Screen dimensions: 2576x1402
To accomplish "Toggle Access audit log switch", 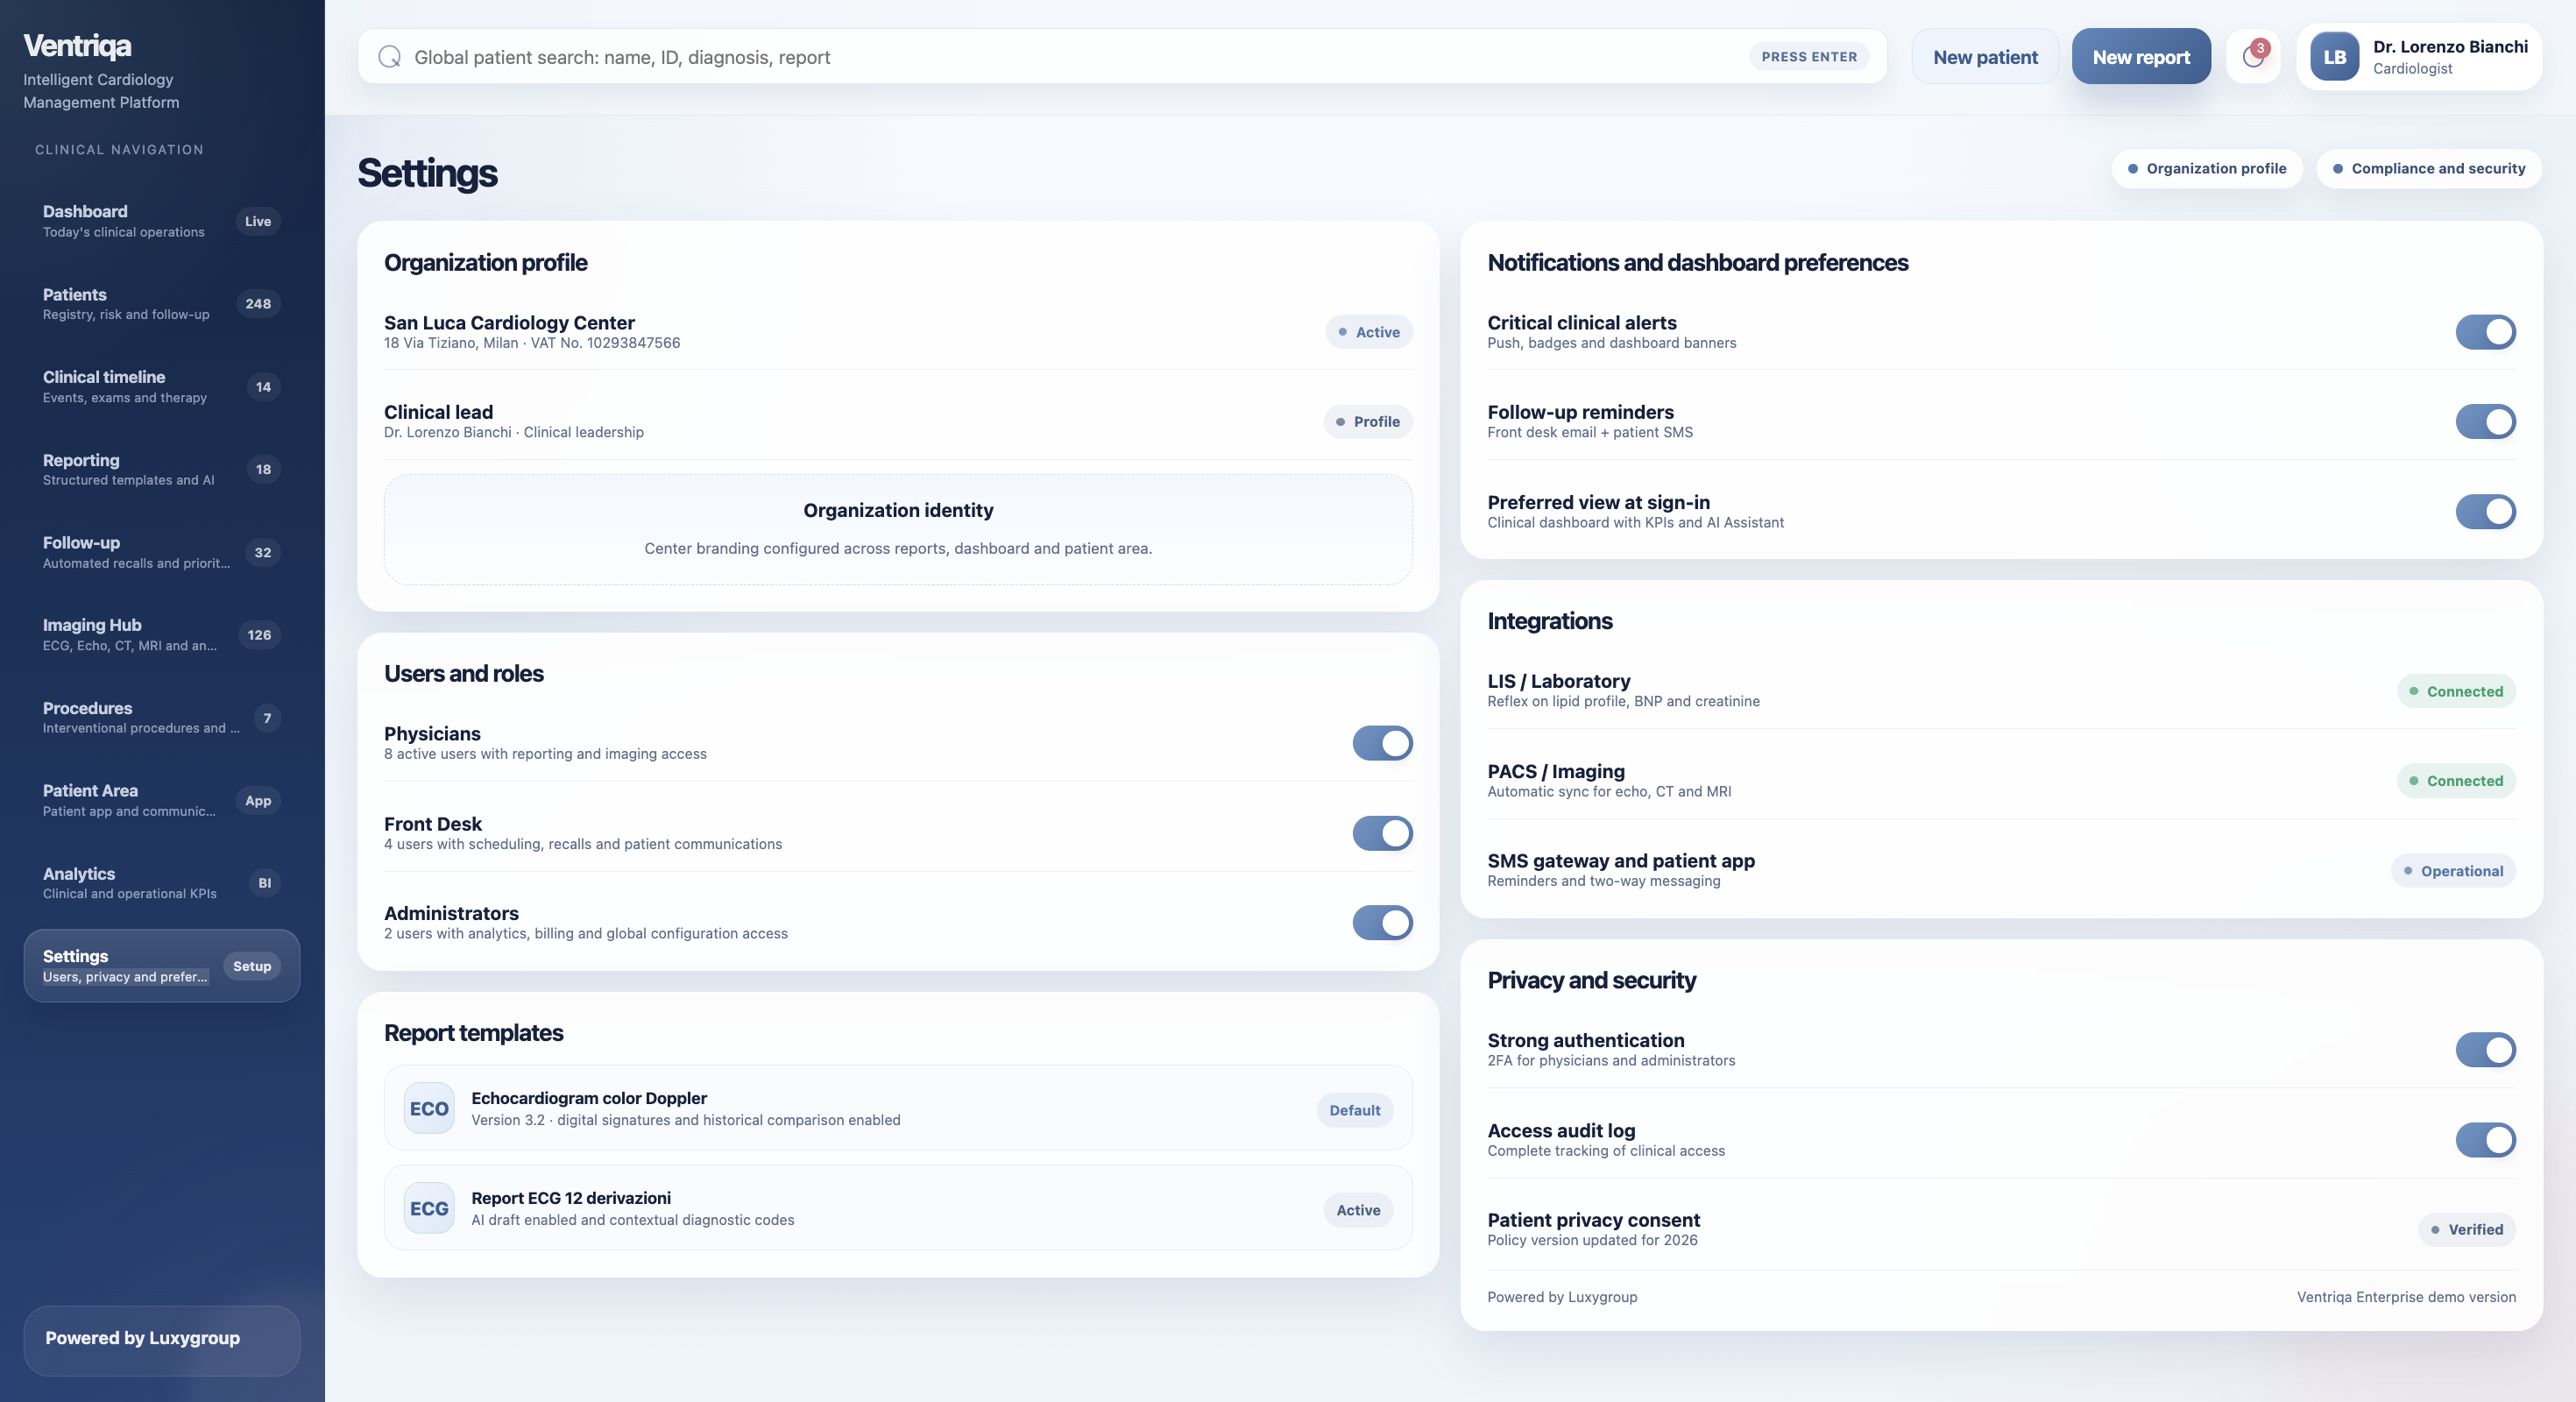I will point(2485,1140).
